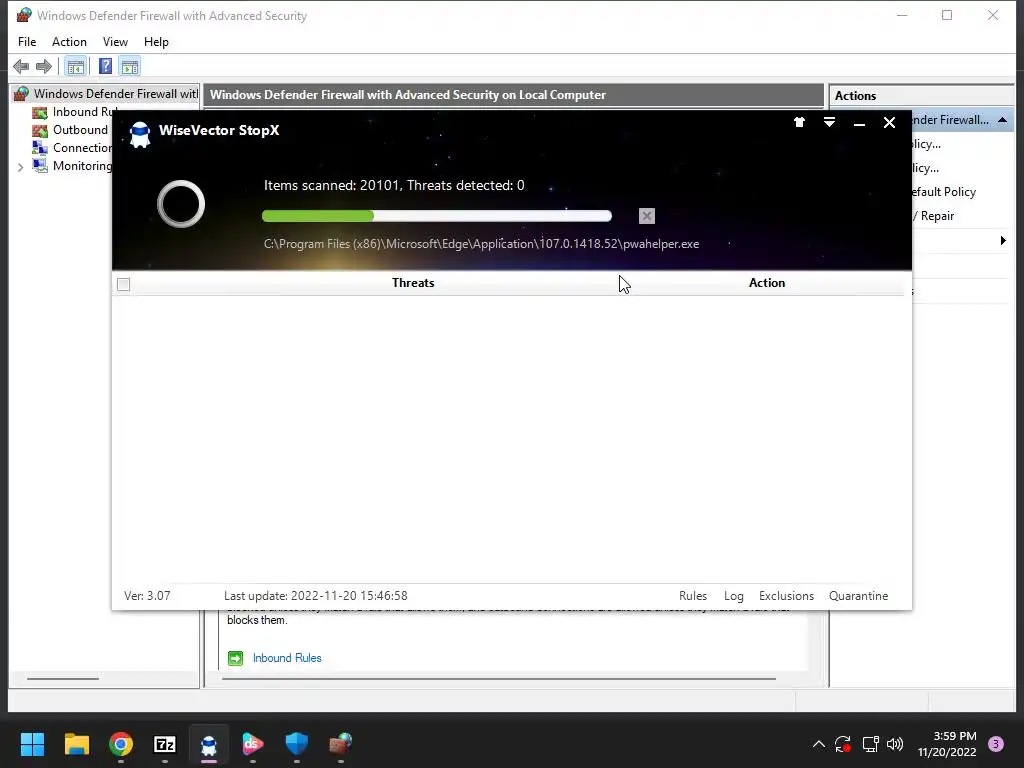Click green arrow icon beside Inbound Rules
This screenshot has height=768, width=1024.
235,658
